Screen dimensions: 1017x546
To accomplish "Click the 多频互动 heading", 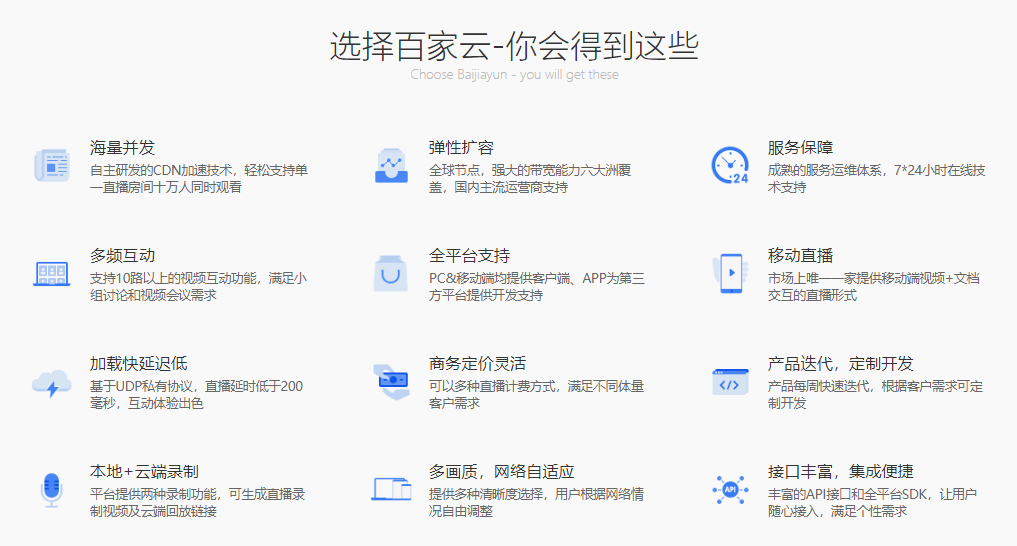I will coord(123,255).
